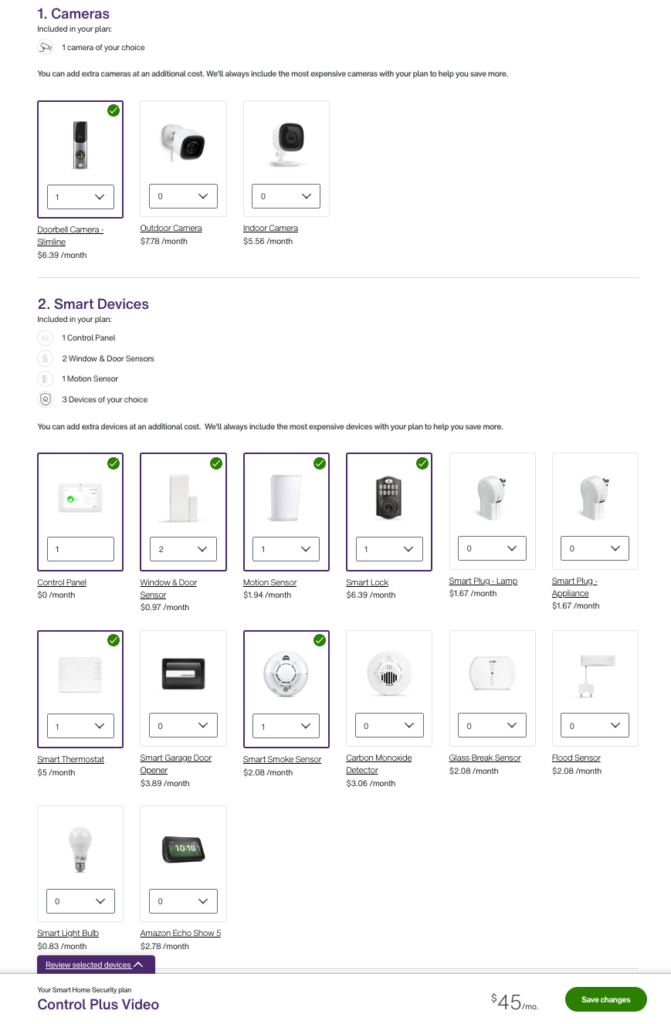Click the Amazon Echo Show 5 image
The width and height of the screenshot is (671, 1024).
tap(183, 848)
